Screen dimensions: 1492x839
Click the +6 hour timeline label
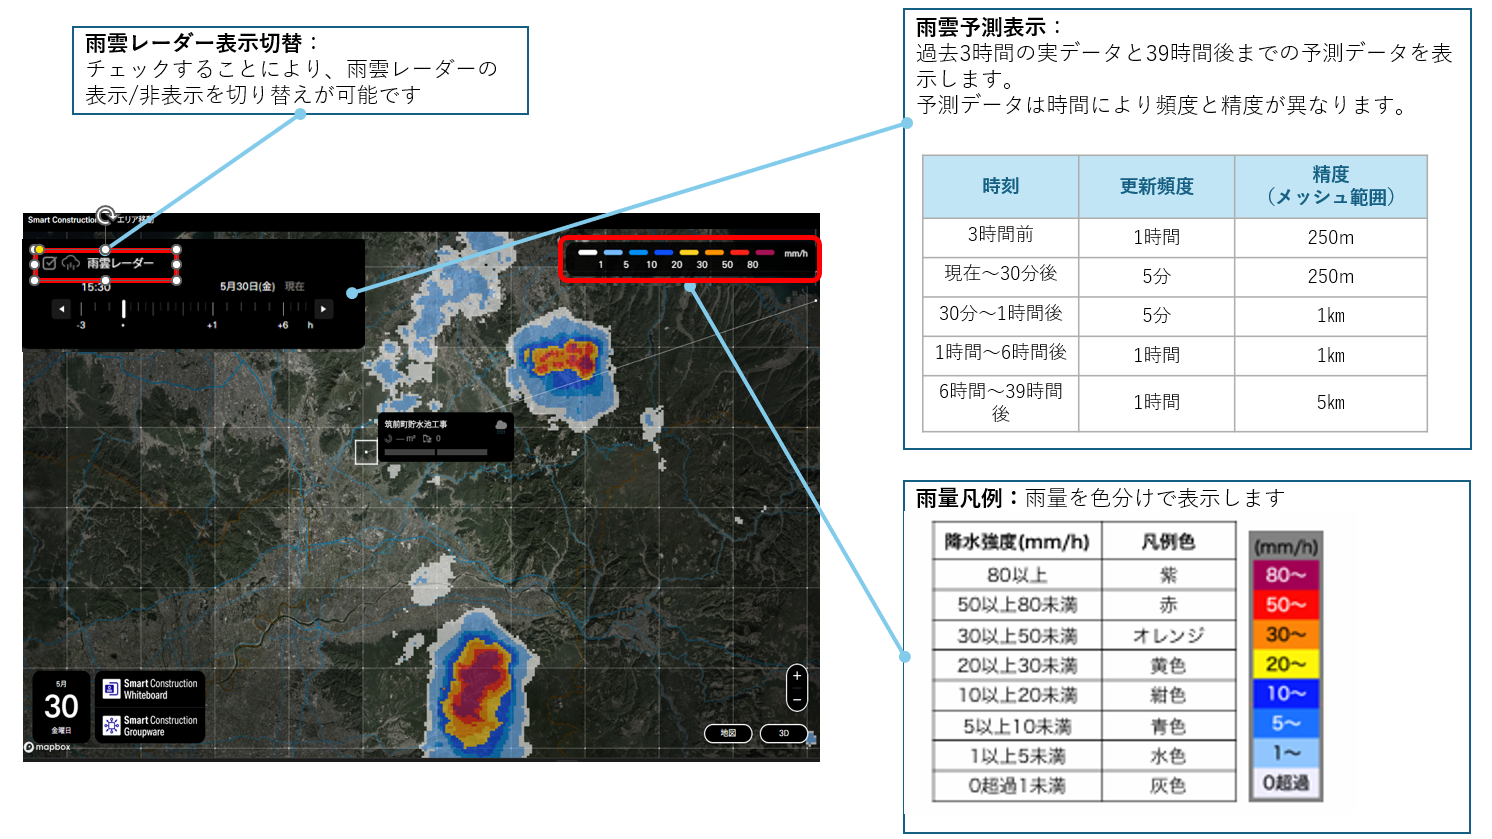(283, 325)
